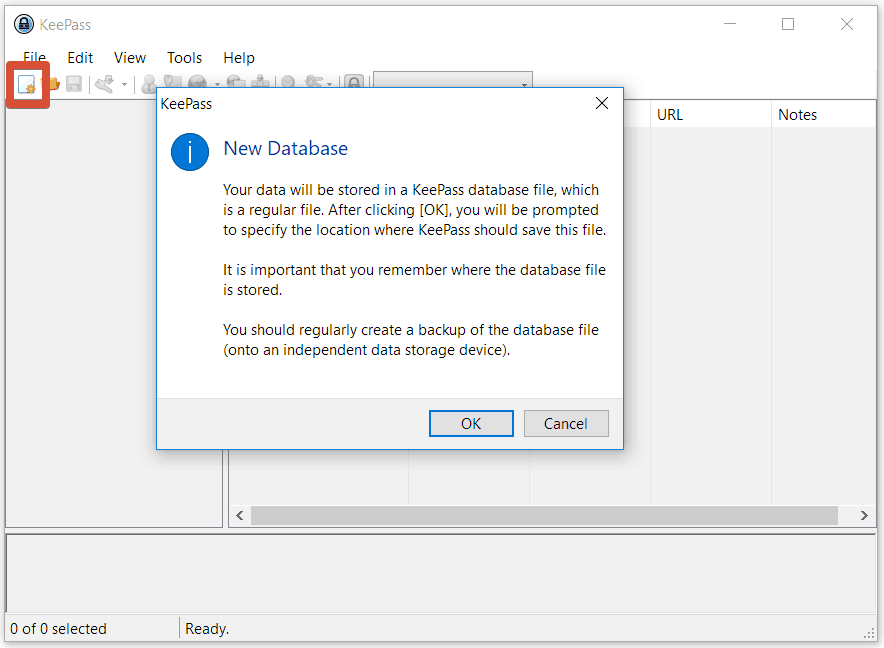Click the 'Ready.' status bar text
This screenshot has width=884, height=648.
(207, 629)
